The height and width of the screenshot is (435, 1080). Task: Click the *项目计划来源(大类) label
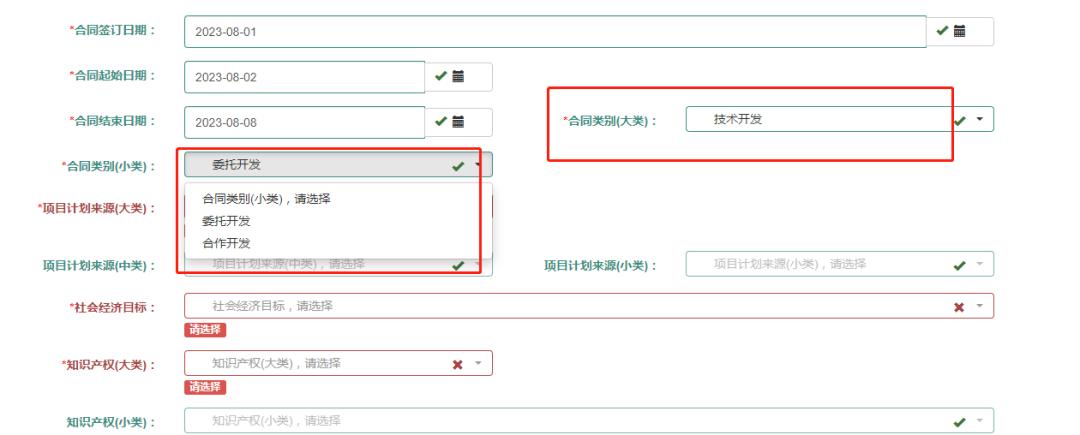click(x=96, y=208)
